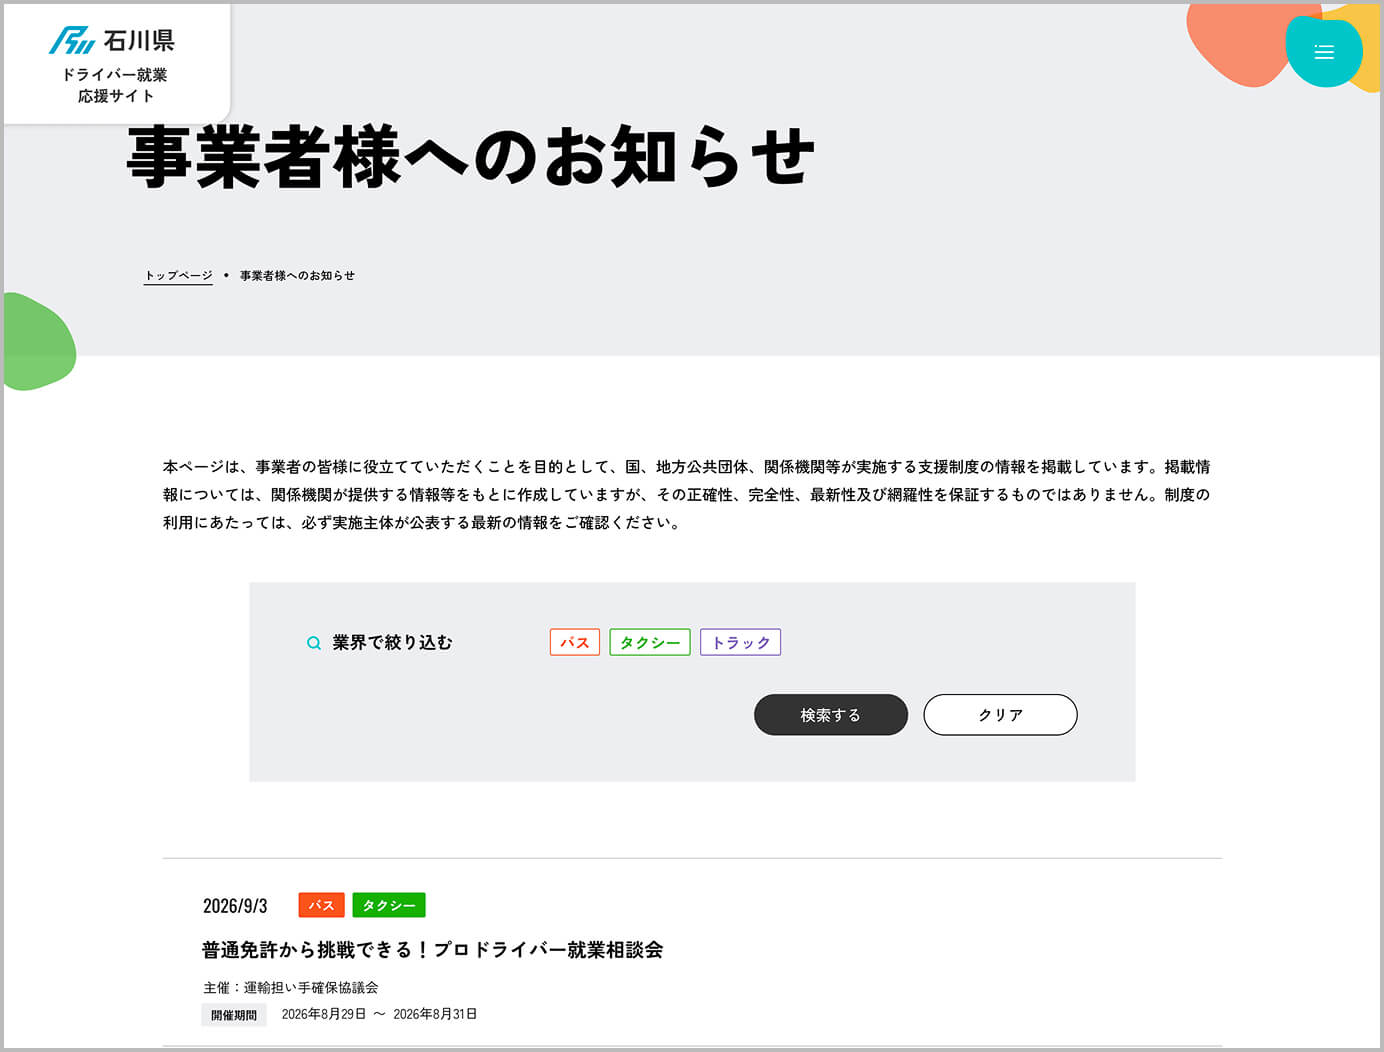Click the 事業者様へのお知らせ breadcrumb text
Image resolution: width=1384 pixels, height=1052 pixels.
coord(297,276)
